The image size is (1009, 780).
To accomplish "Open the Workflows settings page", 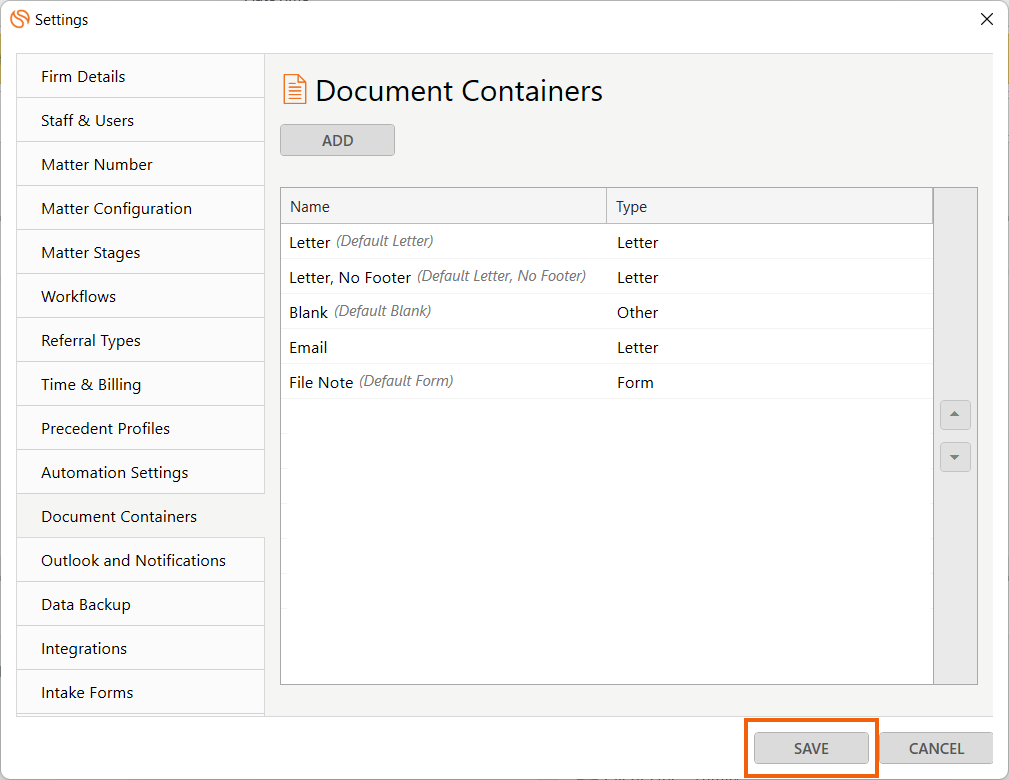I will [78, 297].
